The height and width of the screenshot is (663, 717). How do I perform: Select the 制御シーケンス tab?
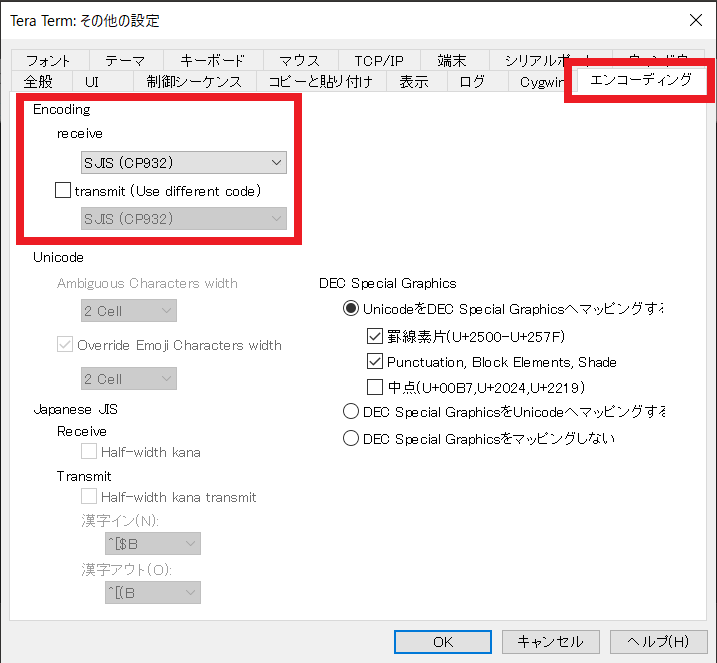[x=194, y=82]
